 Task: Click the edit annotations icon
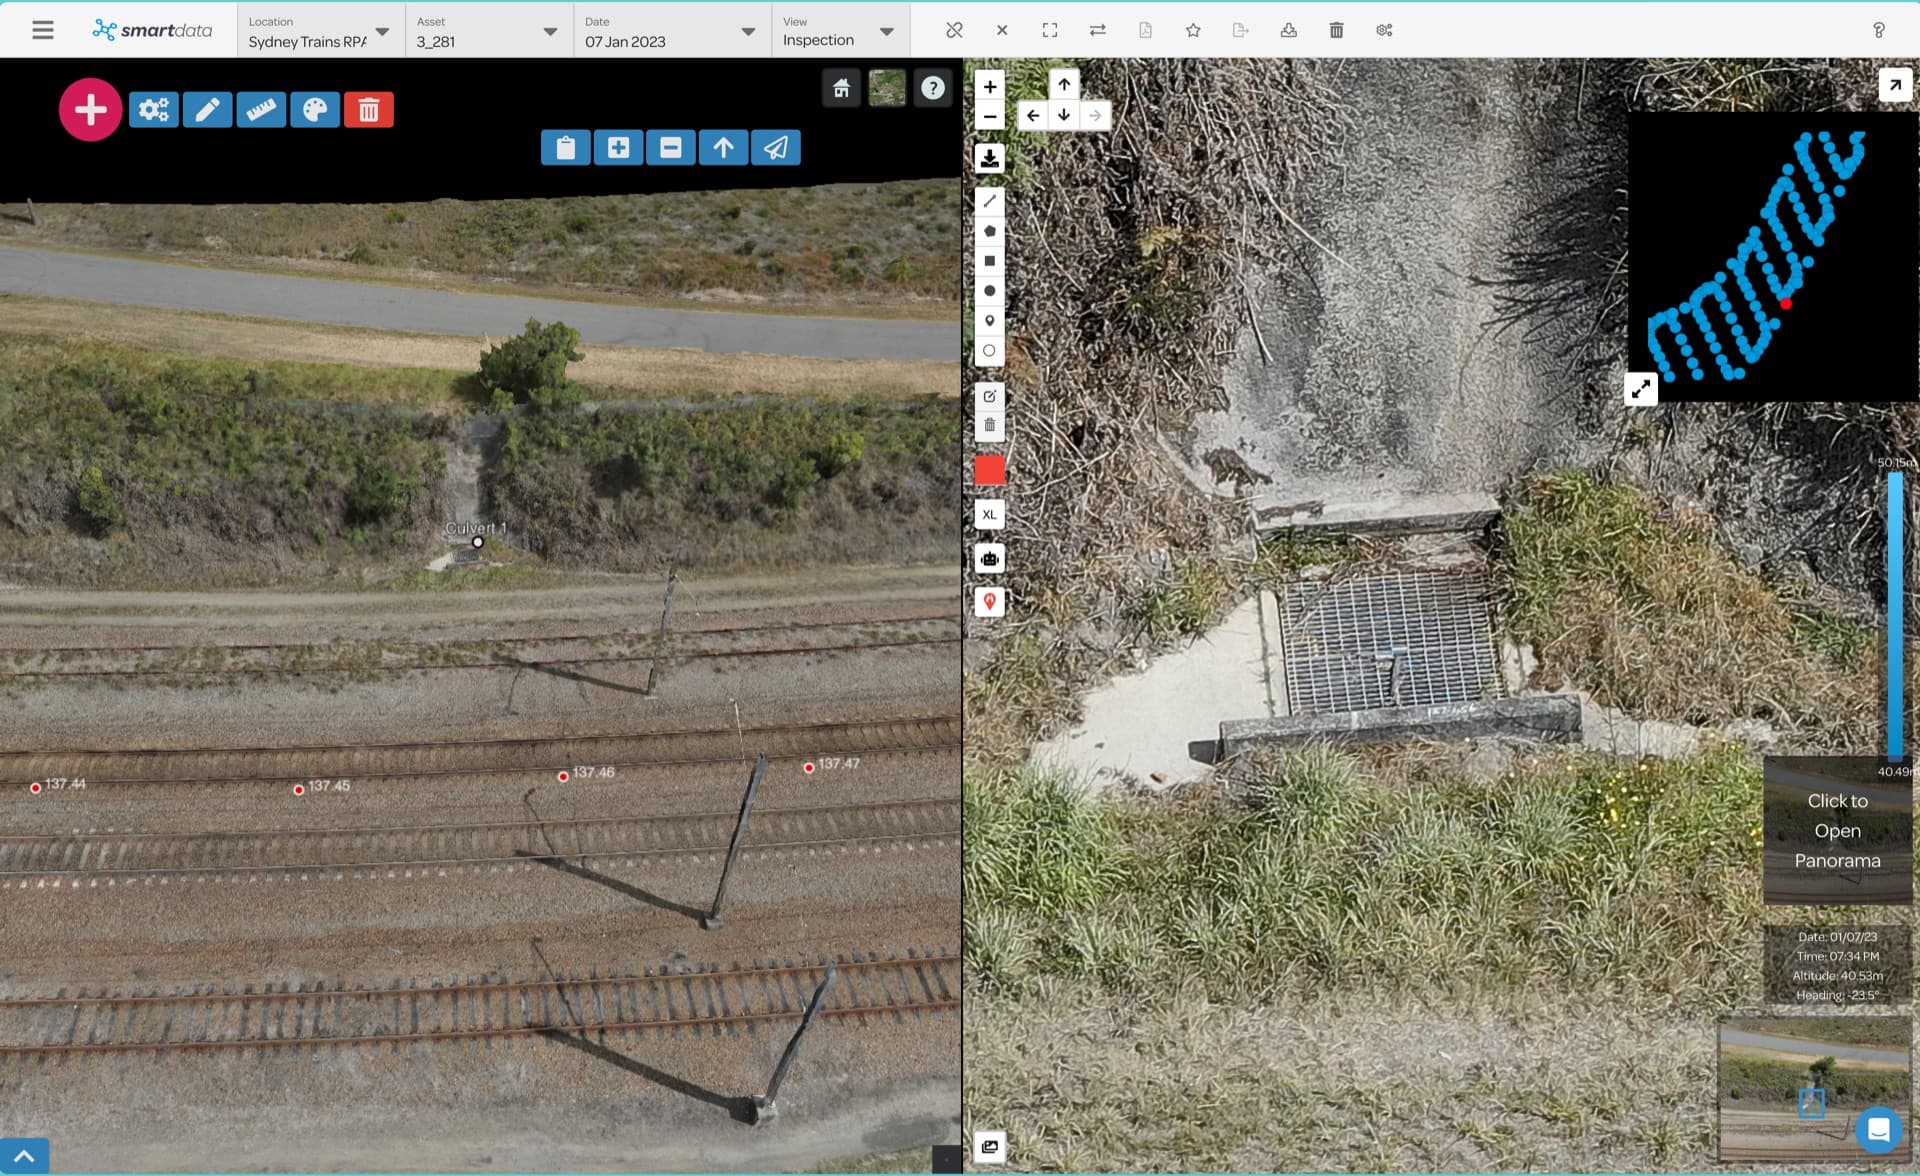point(990,396)
